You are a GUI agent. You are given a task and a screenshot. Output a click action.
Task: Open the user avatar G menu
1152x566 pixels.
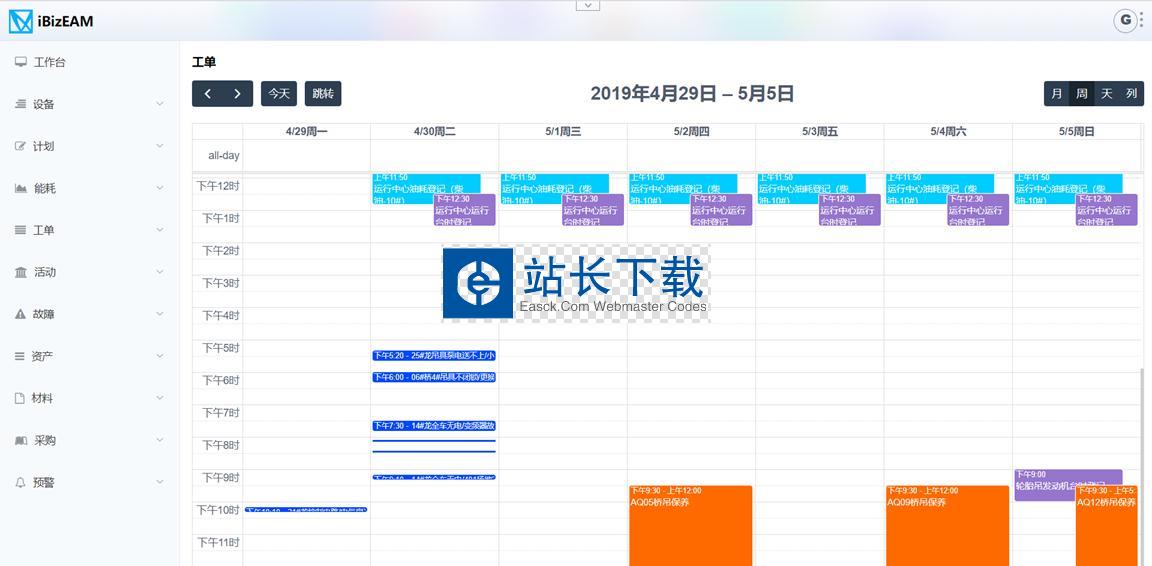tap(1126, 20)
